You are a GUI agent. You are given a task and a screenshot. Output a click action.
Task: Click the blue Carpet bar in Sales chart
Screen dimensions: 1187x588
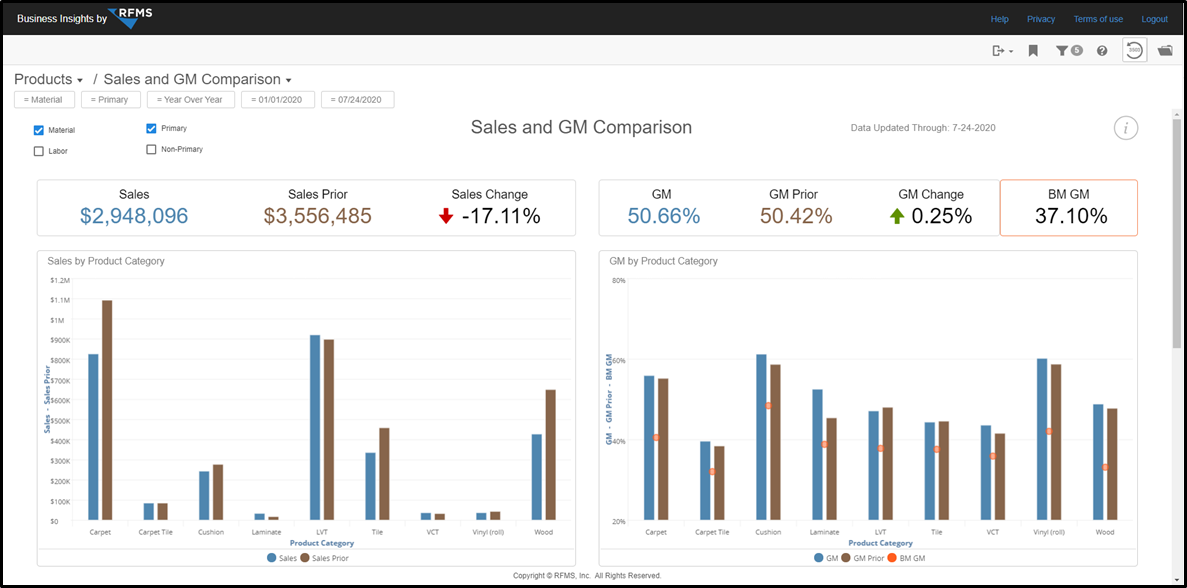tap(93, 437)
